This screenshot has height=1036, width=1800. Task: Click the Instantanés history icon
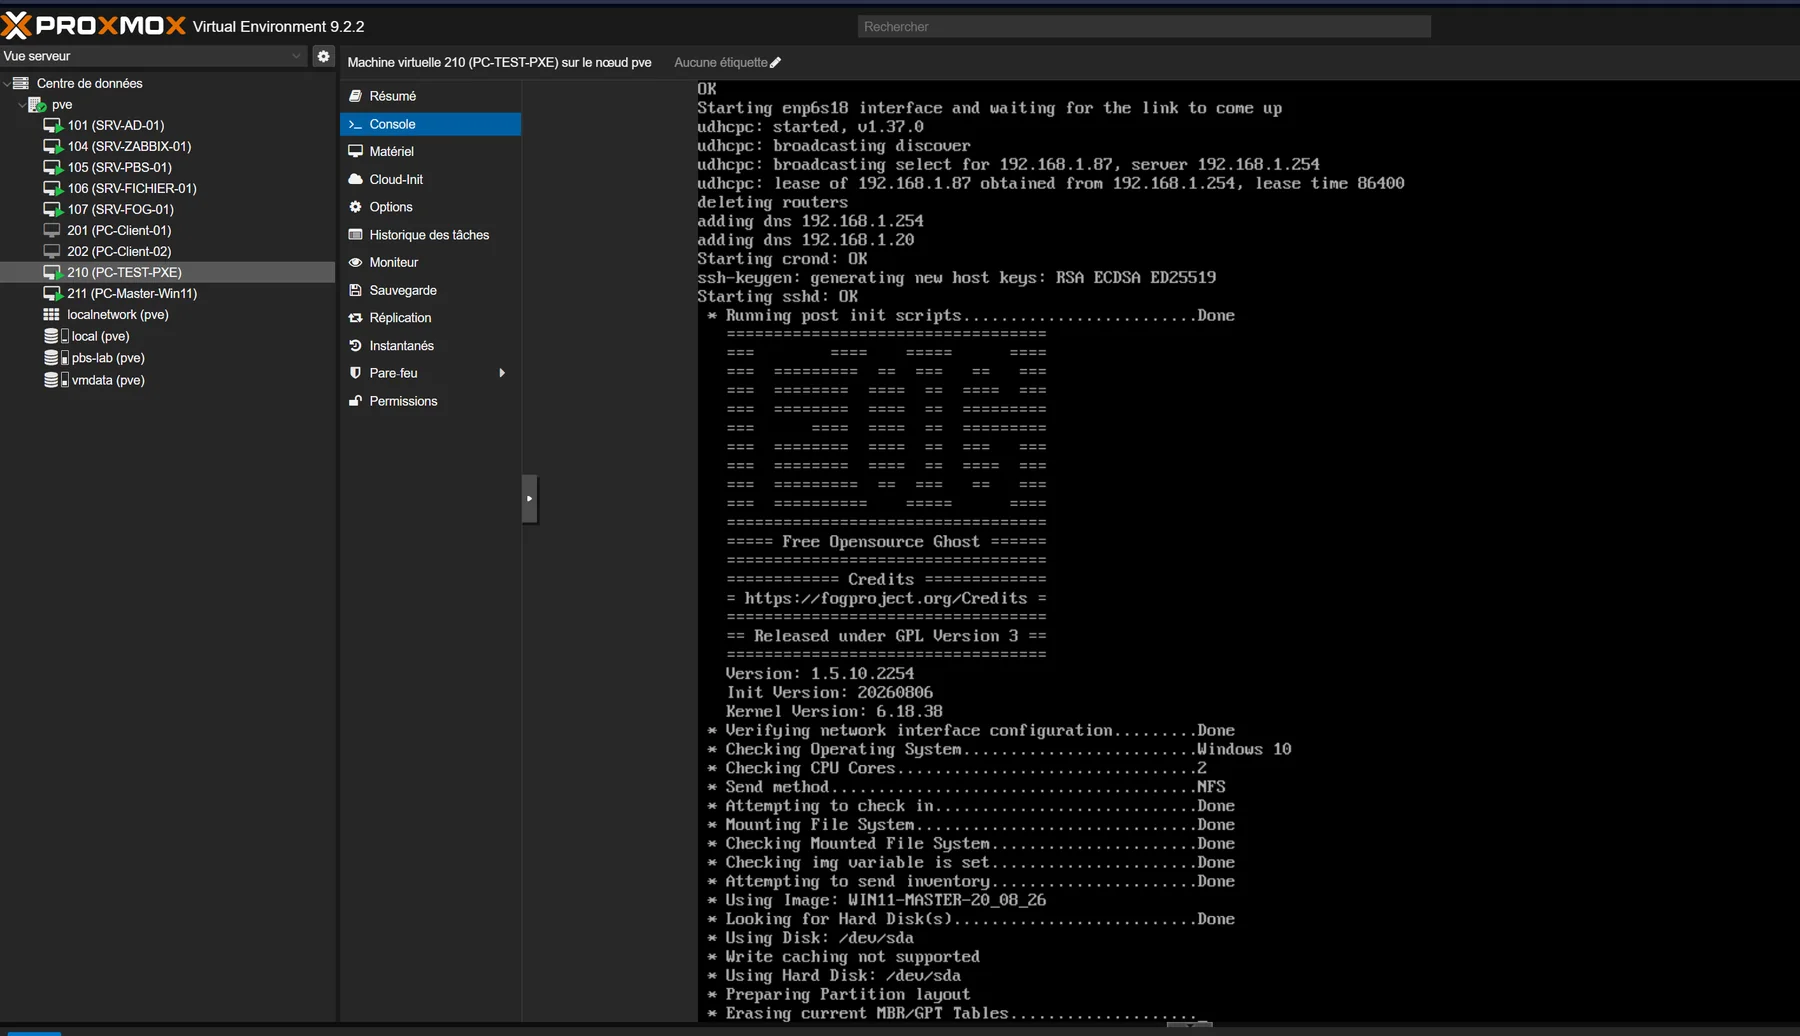(x=355, y=345)
